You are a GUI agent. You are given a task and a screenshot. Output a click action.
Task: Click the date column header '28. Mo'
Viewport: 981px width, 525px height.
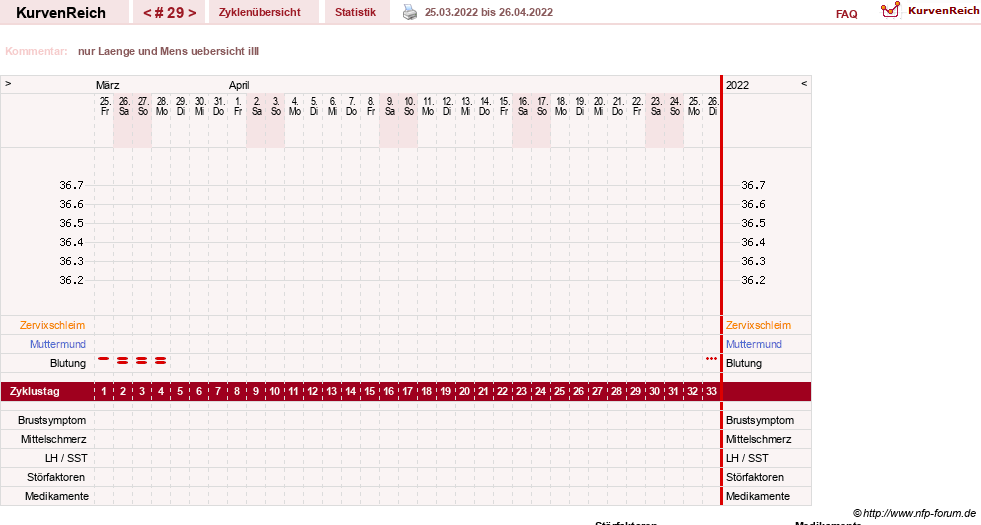[162, 106]
